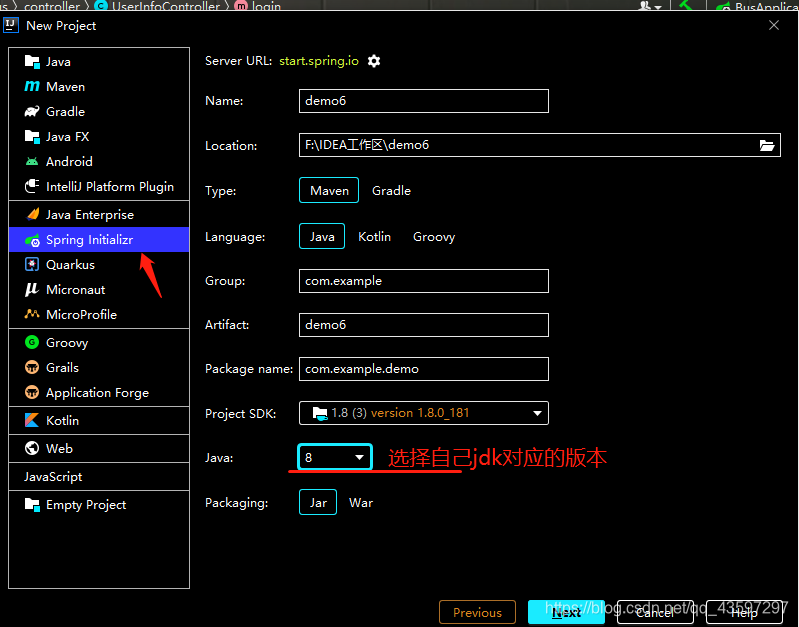Select Grails in project type list
Viewport: 799px width, 627px height.
pos(99,367)
